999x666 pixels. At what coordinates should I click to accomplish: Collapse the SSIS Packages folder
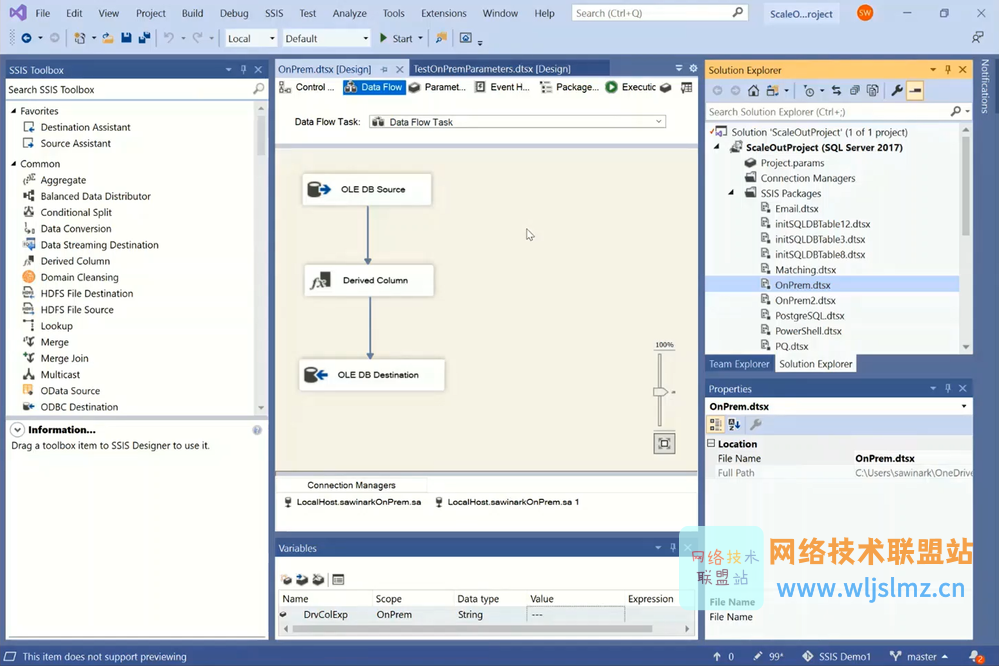pyautogui.click(x=731, y=193)
